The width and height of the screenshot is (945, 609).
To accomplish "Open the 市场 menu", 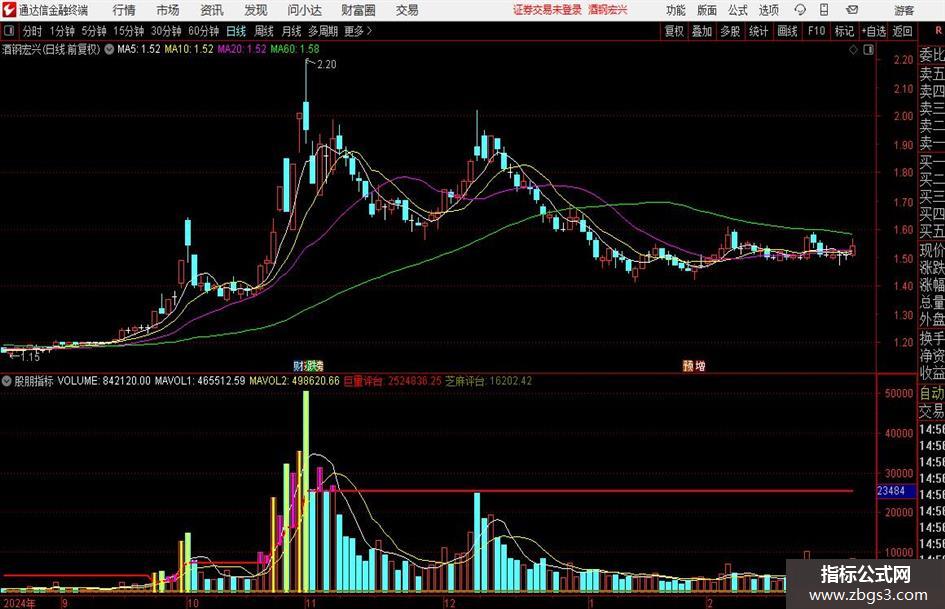I will click(168, 10).
